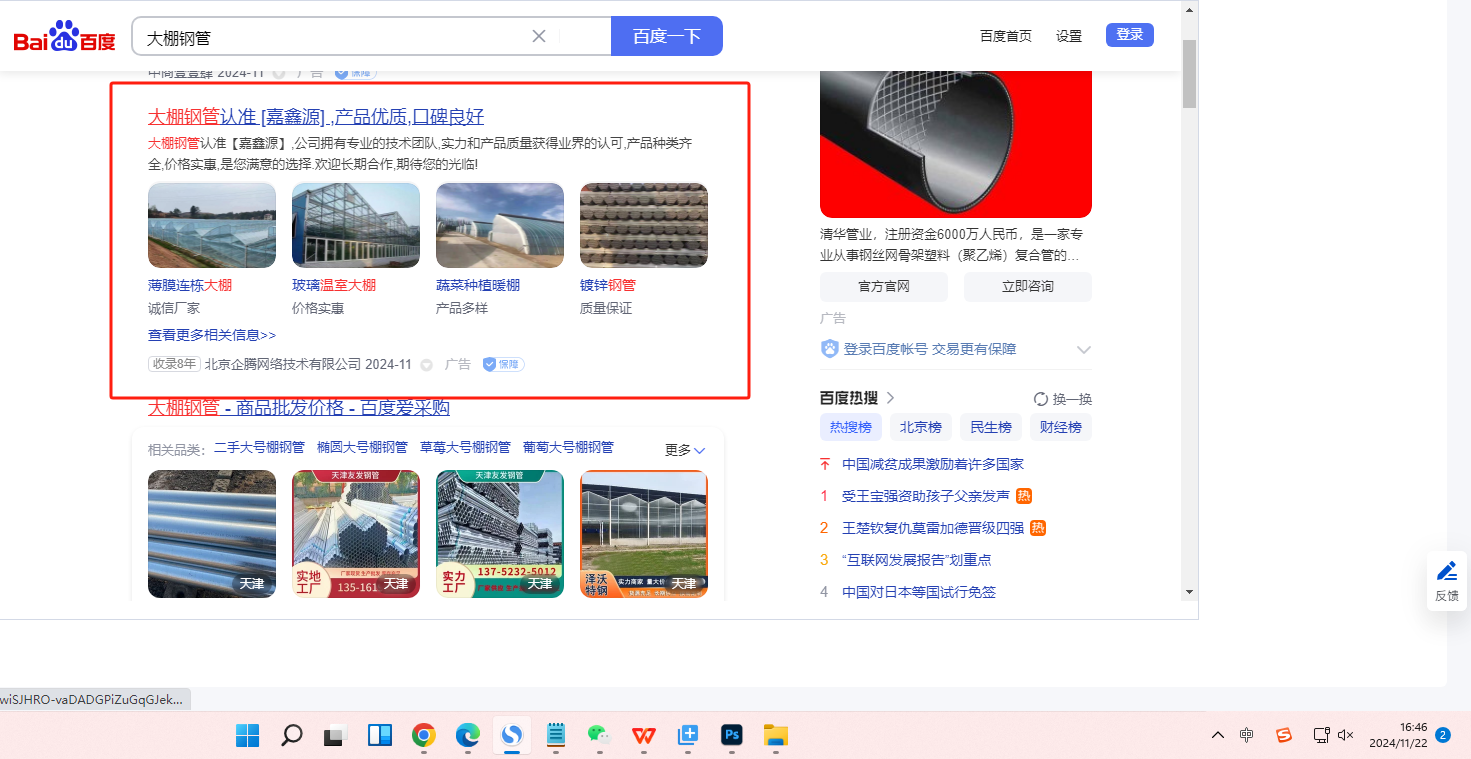This screenshot has height=759, width=1471.
Task: Toggle the muted volume icon in system tray
Action: 1346,735
